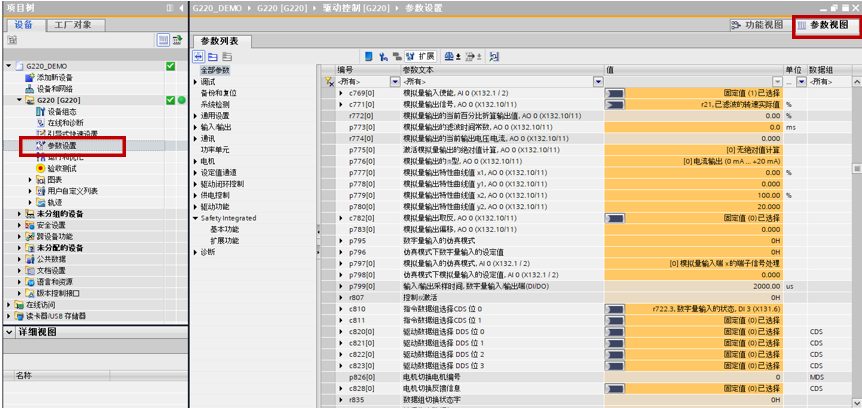The width and height of the screenshot is (862, 408).
Task: Click the 在线和诊断 icon in tree
Action: click(41, 122)
